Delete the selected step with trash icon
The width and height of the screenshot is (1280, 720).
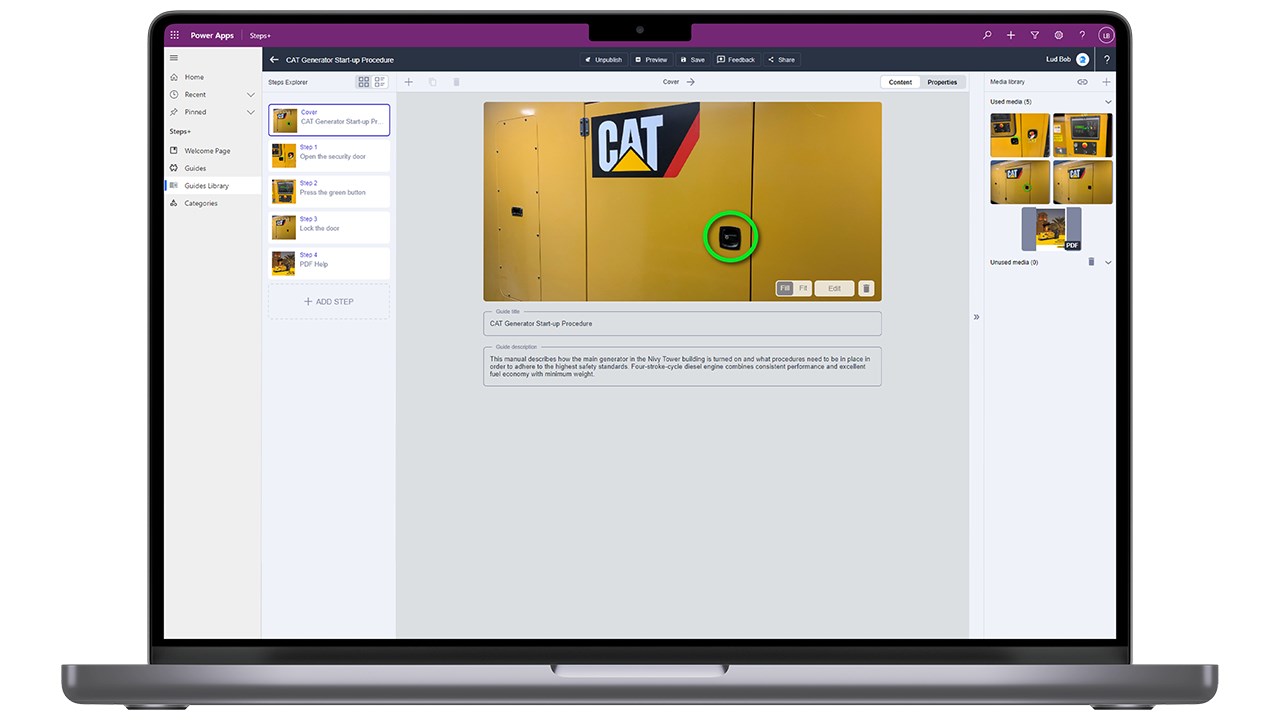pyautogui.click(x=457, y=82)
